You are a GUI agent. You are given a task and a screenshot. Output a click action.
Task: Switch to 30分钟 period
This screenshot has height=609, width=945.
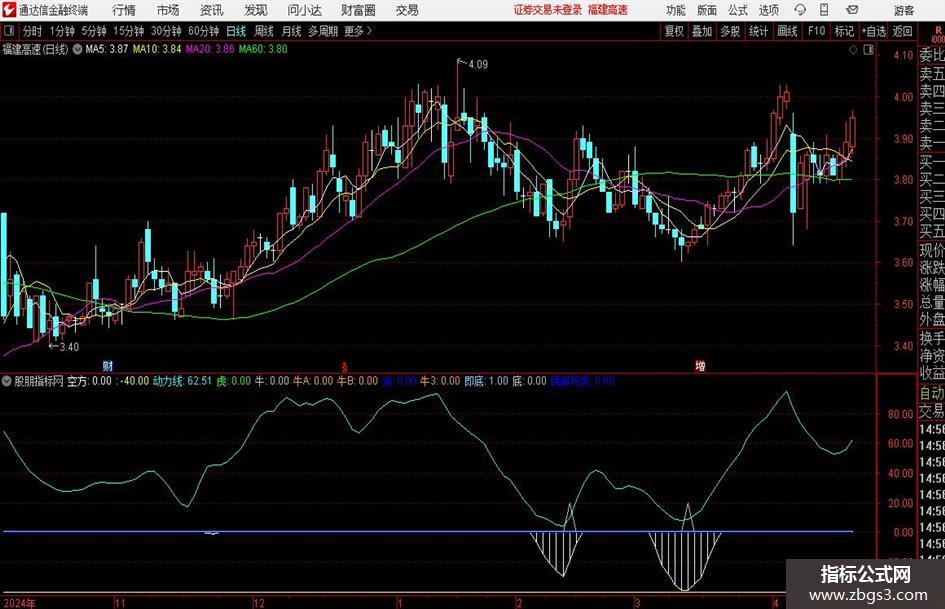[166, 31]
